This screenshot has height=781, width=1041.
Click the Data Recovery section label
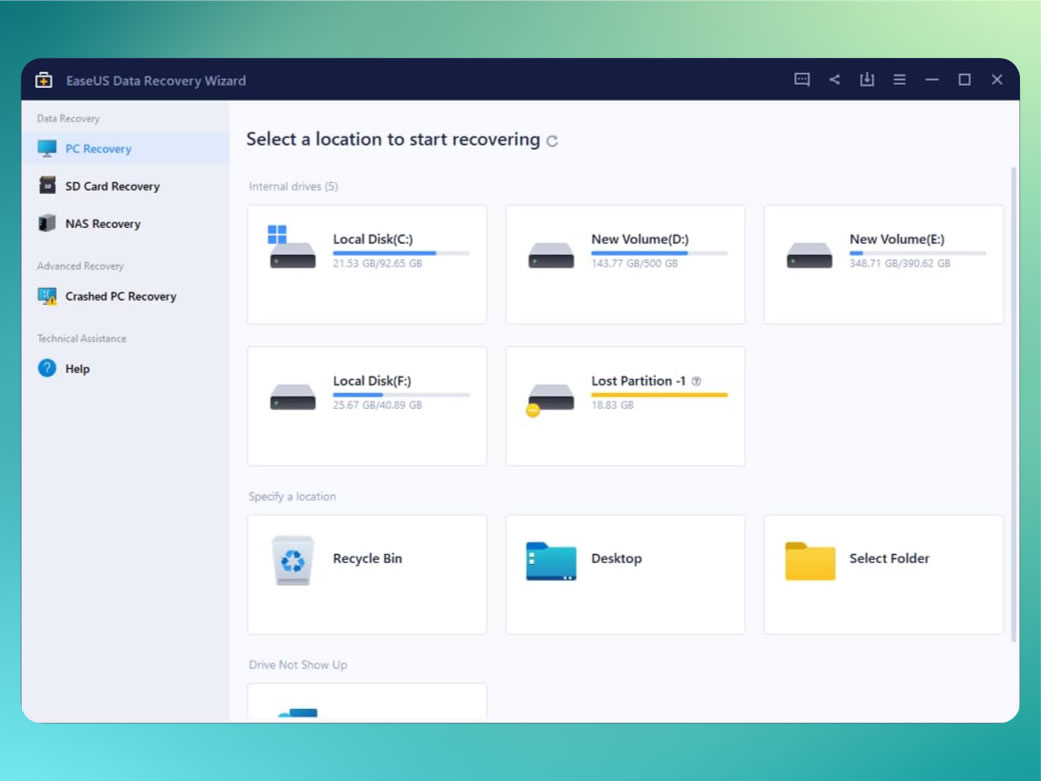click(68, 118)
